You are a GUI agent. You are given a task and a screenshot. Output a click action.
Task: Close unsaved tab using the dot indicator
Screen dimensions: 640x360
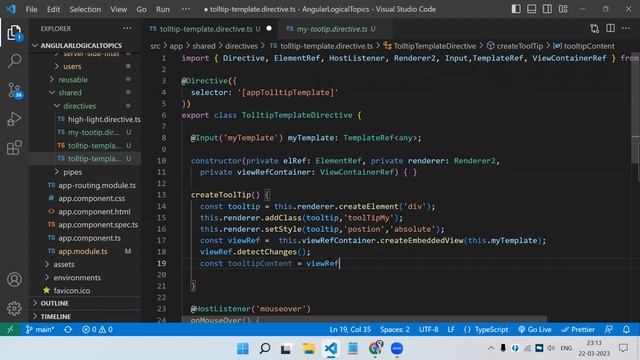[x=269, y=29]
